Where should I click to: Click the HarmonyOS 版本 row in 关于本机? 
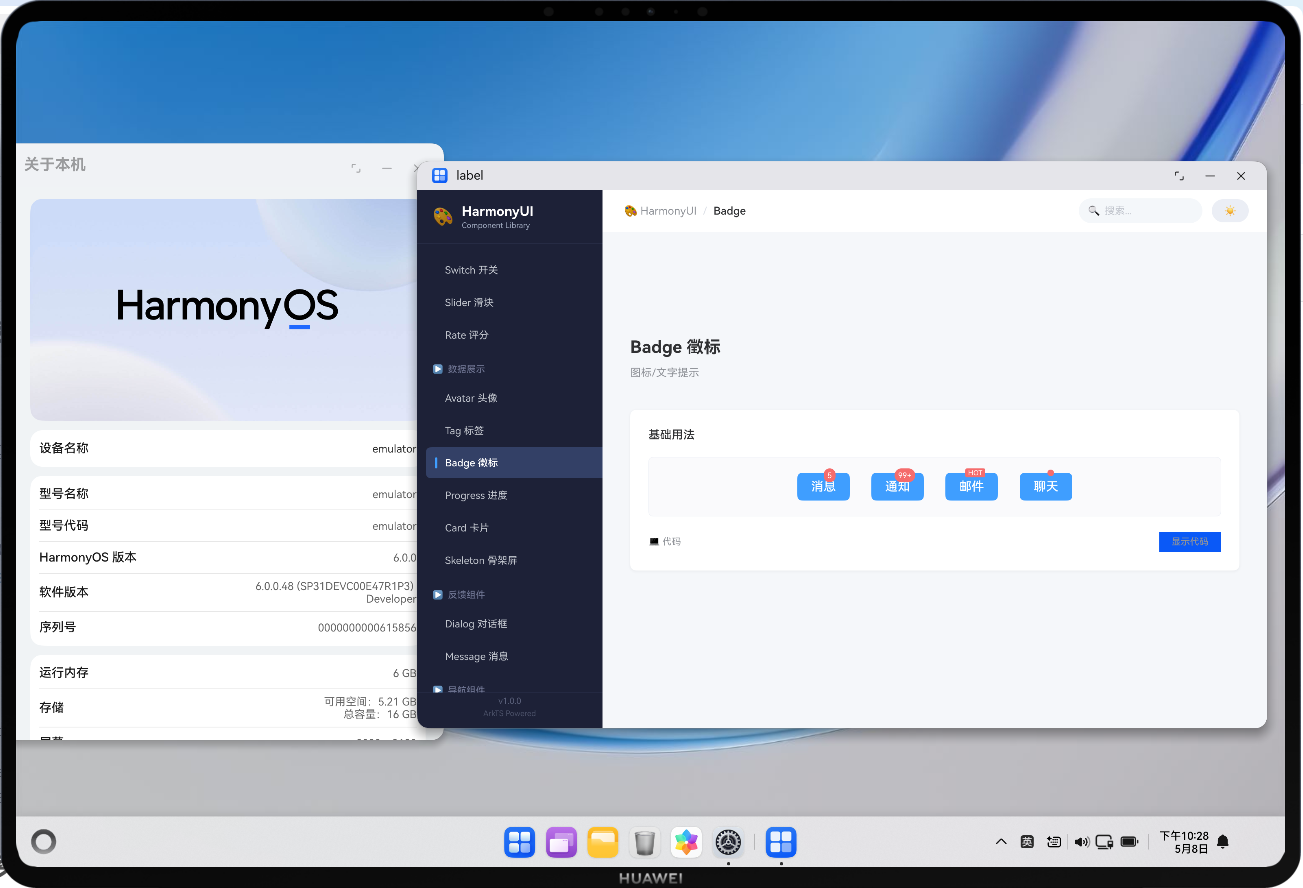coord(227,557)
